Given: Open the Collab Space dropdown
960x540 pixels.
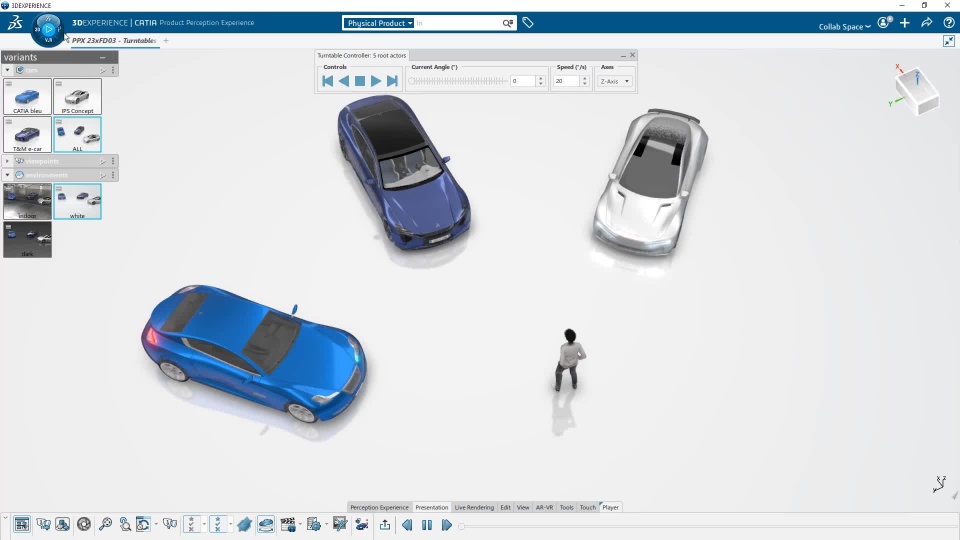Looking at the screenshot, I should coord(844,26).
